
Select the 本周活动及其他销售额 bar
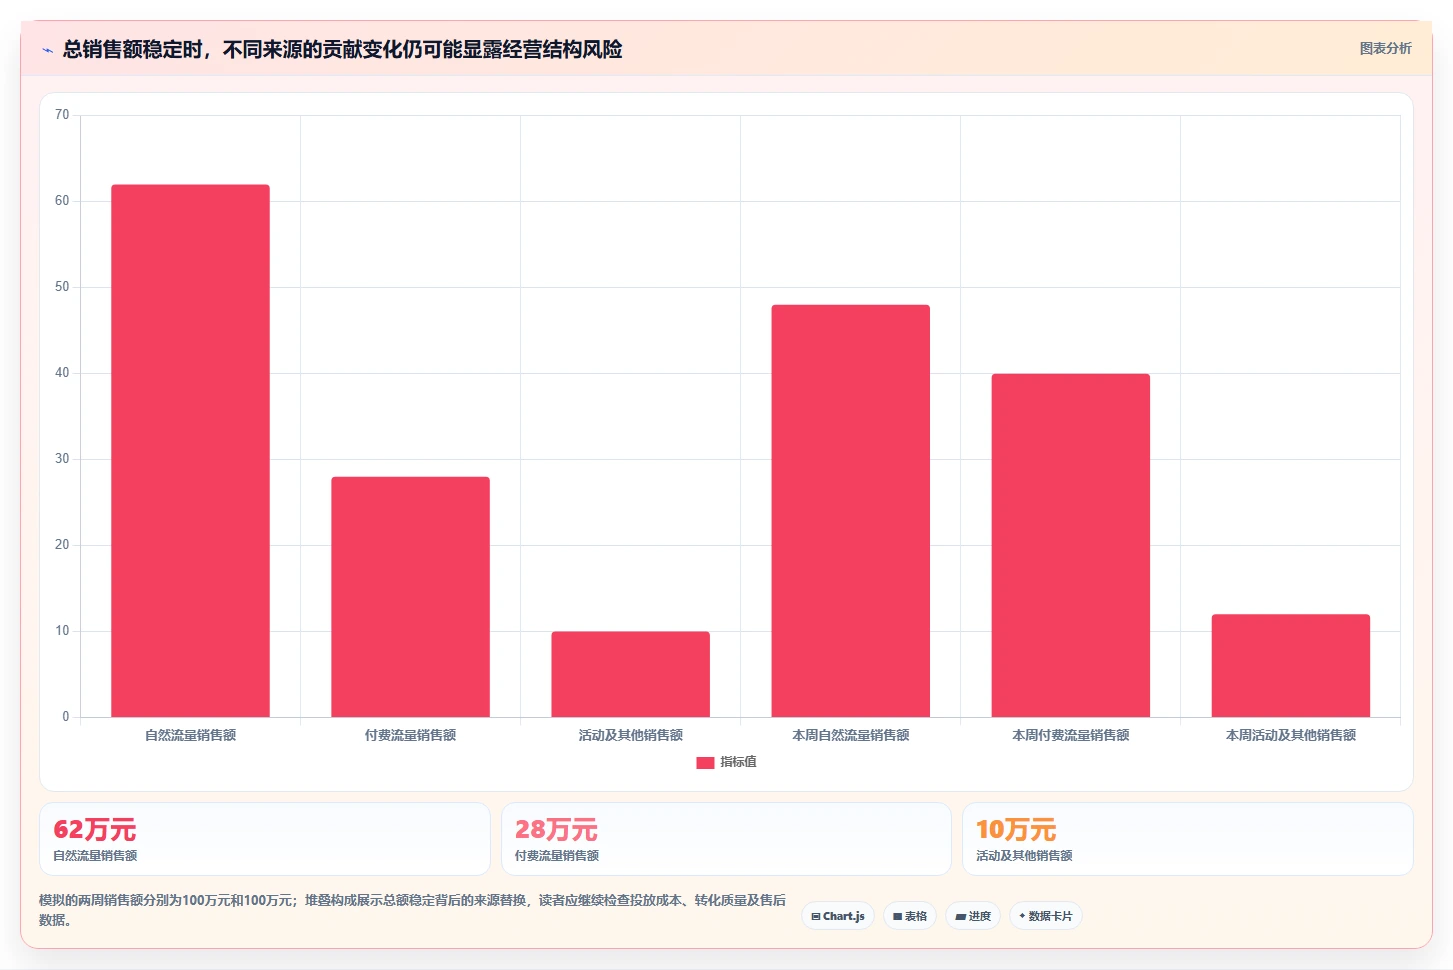click(x=1290, y=666)
